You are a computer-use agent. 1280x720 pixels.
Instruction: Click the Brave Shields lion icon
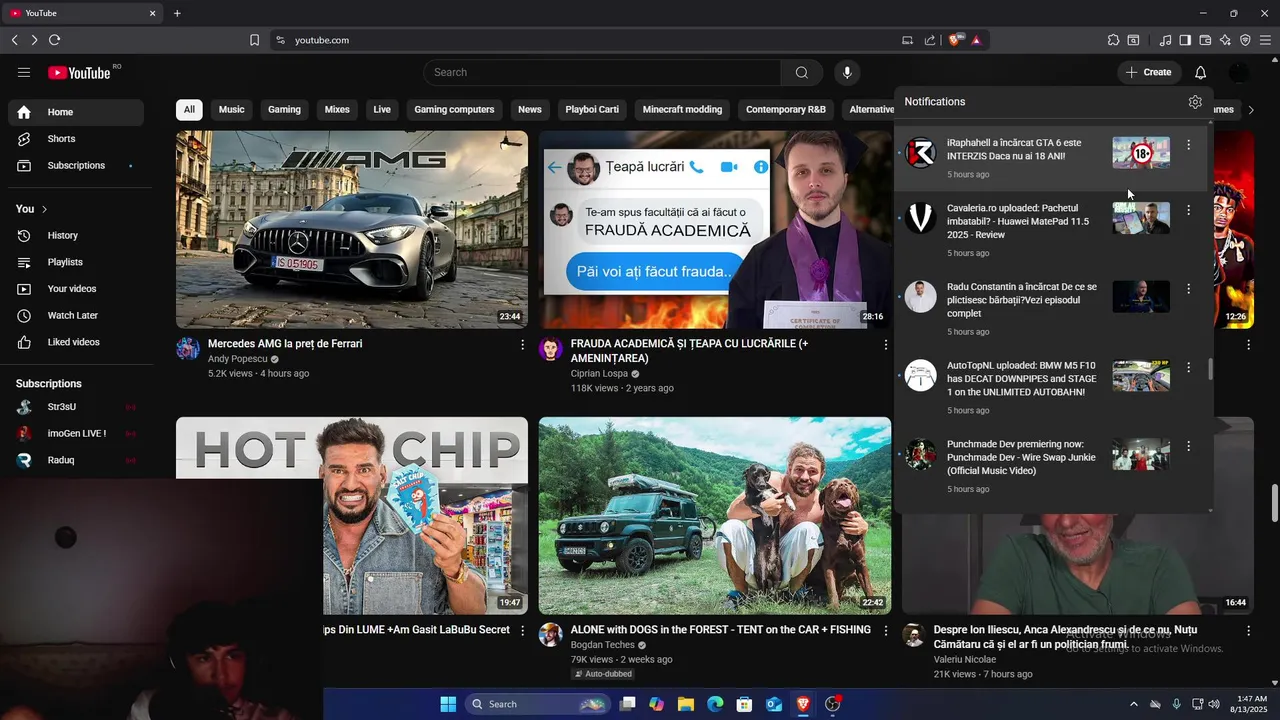tap(956, 40)
